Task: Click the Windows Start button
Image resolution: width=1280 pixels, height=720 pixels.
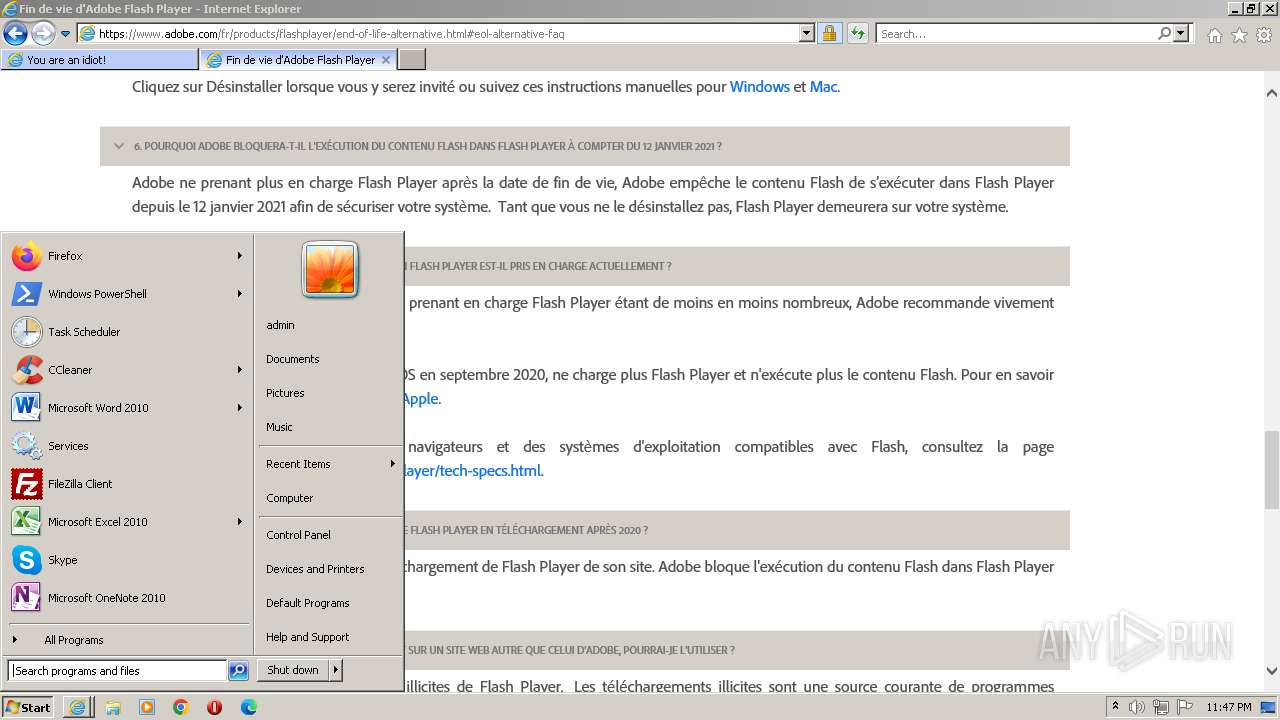Action: pyautogui.click(x=28, y=707)
